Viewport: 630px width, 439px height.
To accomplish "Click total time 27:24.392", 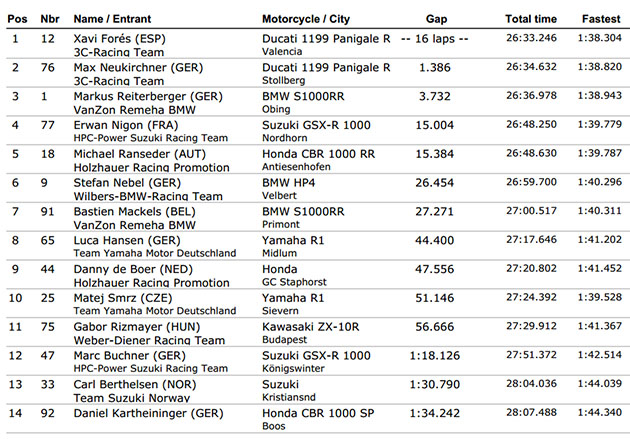I will (x=531, y=297).
